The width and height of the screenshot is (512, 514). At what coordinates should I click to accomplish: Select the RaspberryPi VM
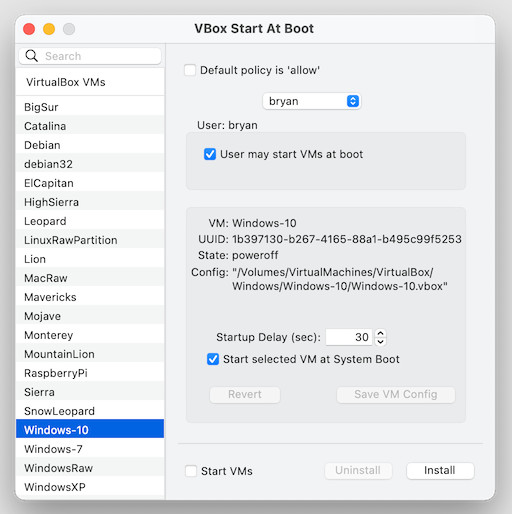pos(90,373)
